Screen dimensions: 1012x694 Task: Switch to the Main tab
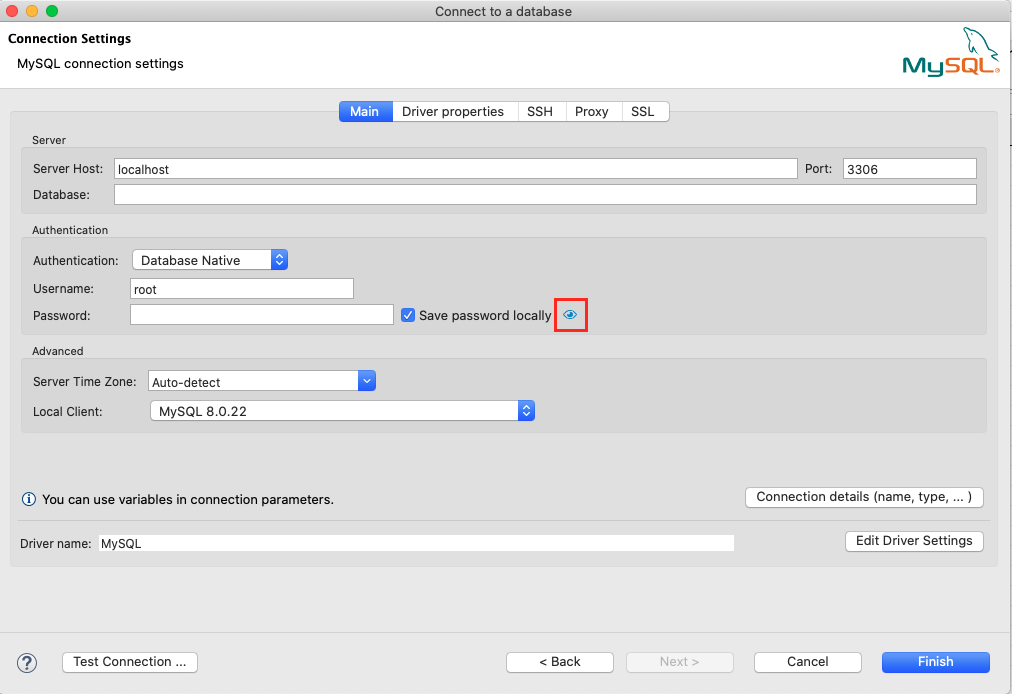(365, 112)
